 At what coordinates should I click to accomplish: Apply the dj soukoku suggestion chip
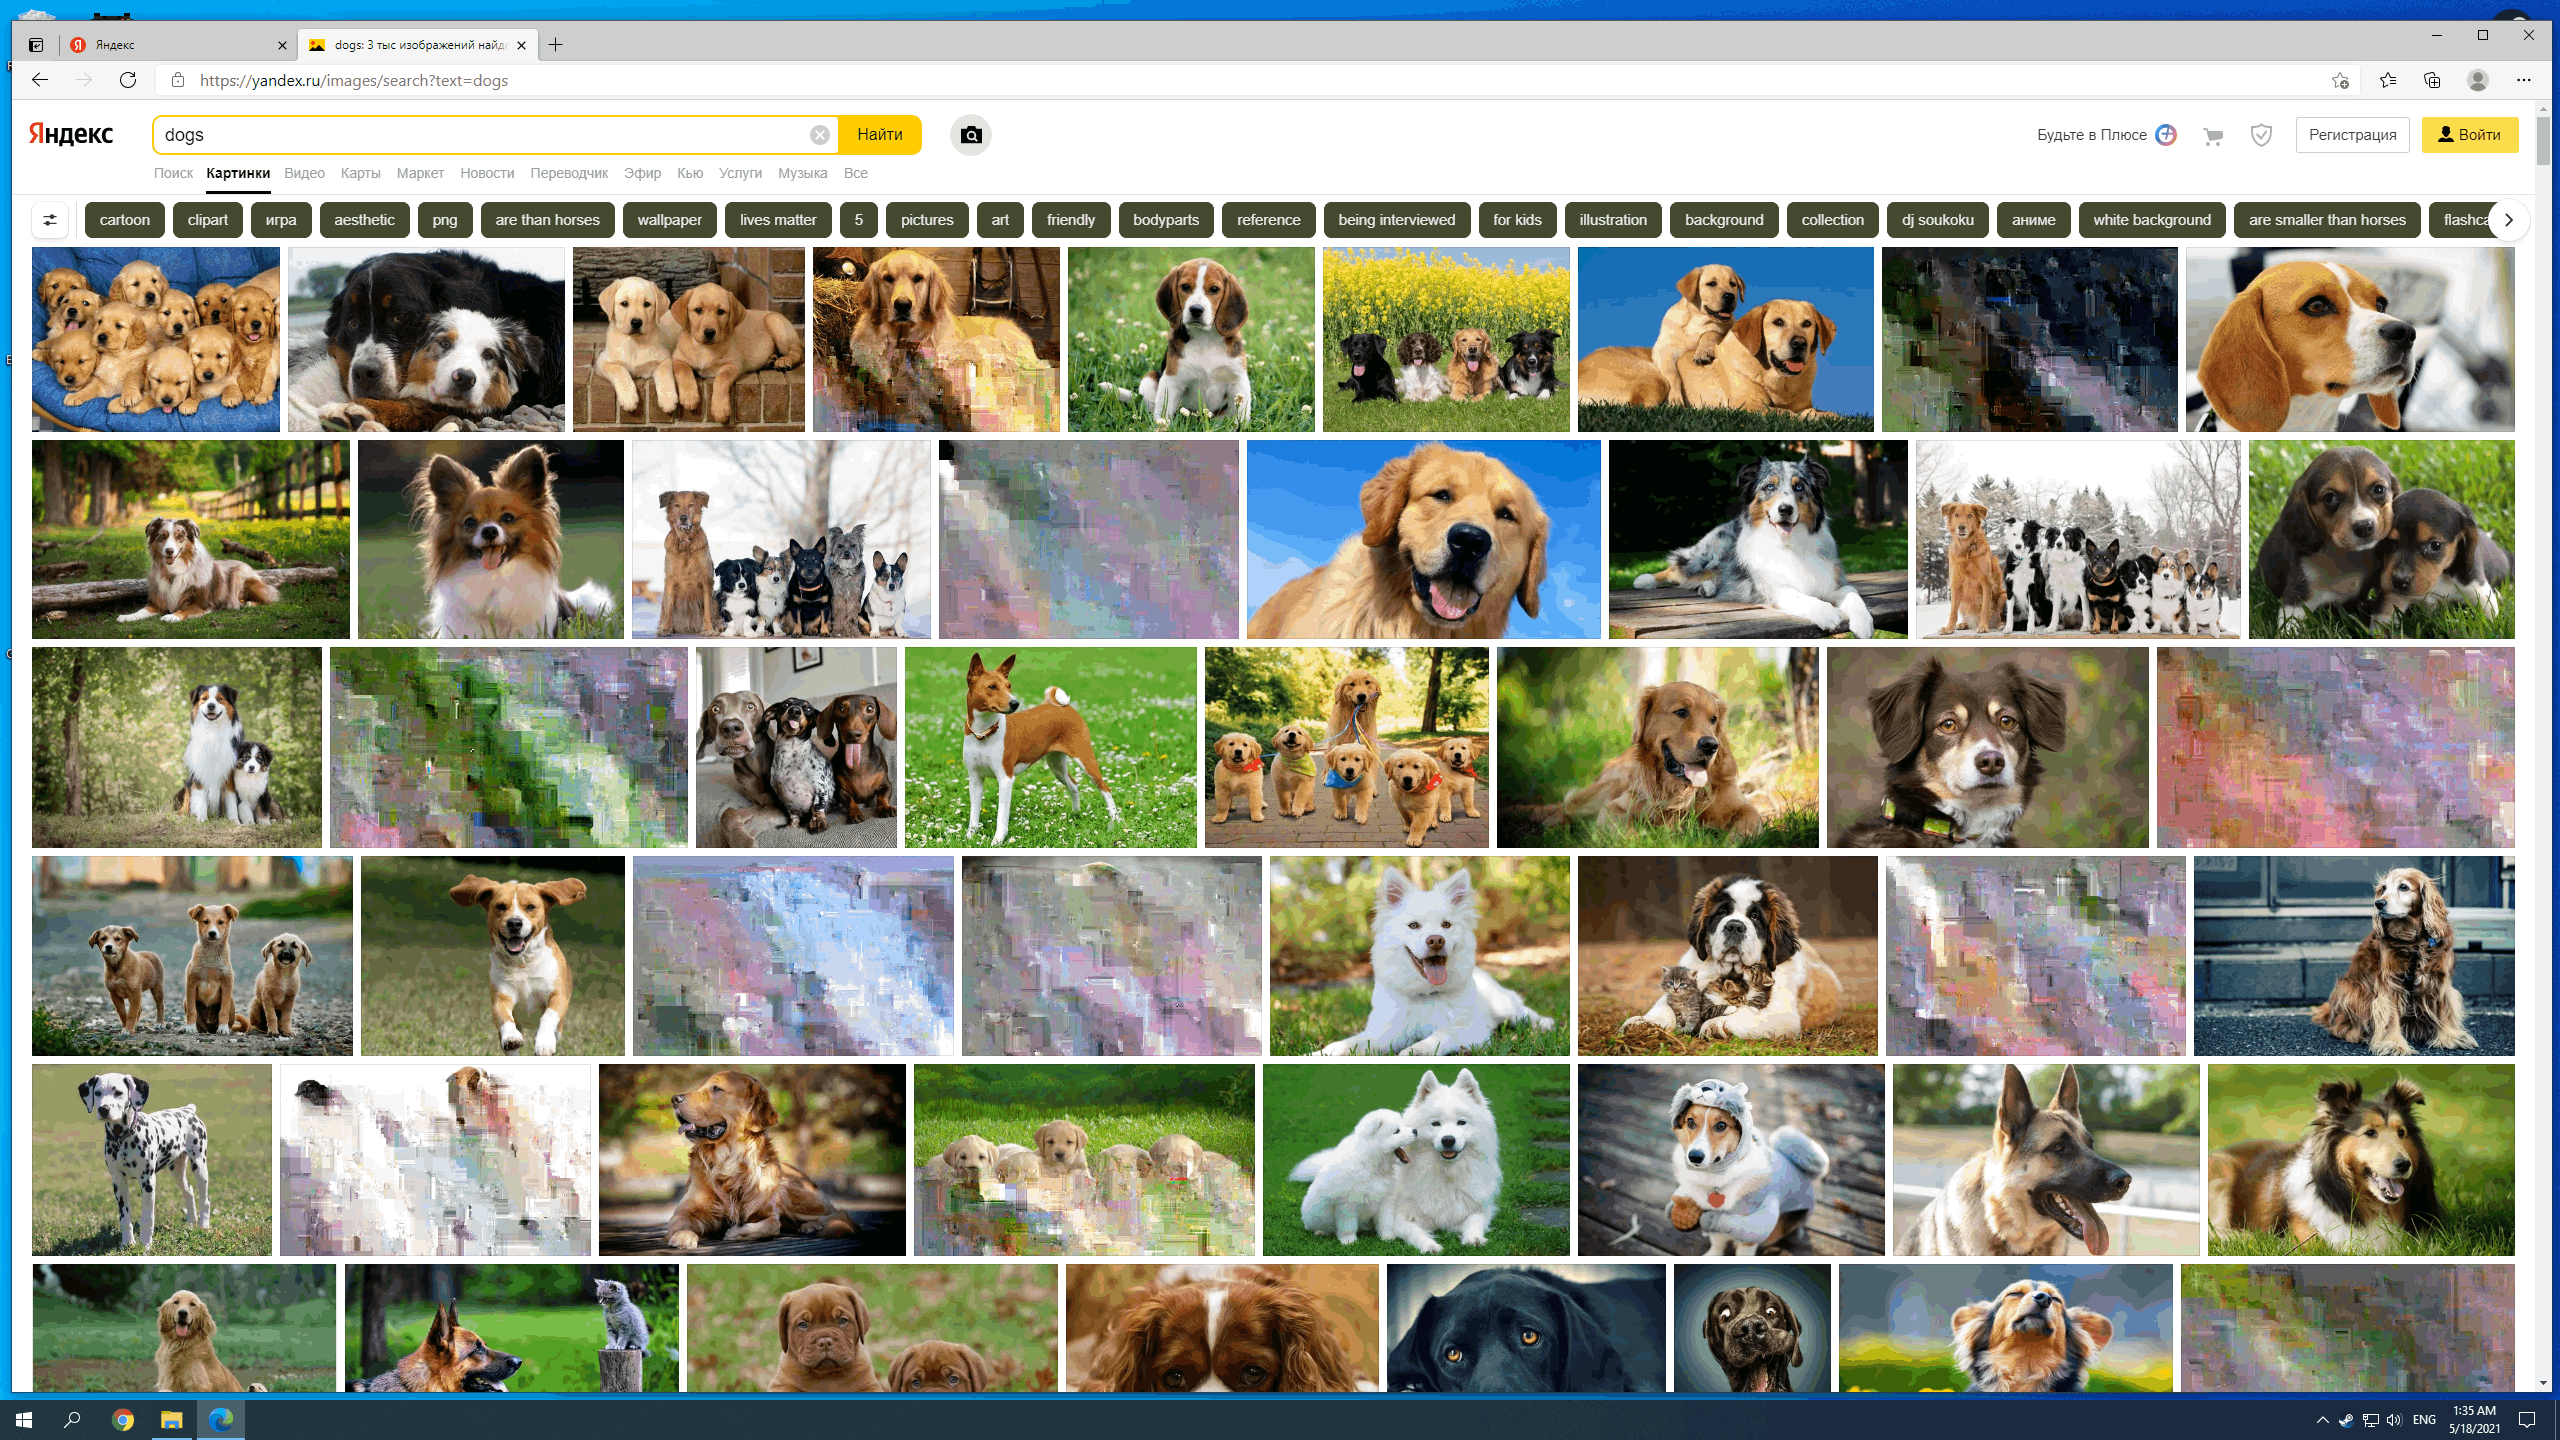1938,220
